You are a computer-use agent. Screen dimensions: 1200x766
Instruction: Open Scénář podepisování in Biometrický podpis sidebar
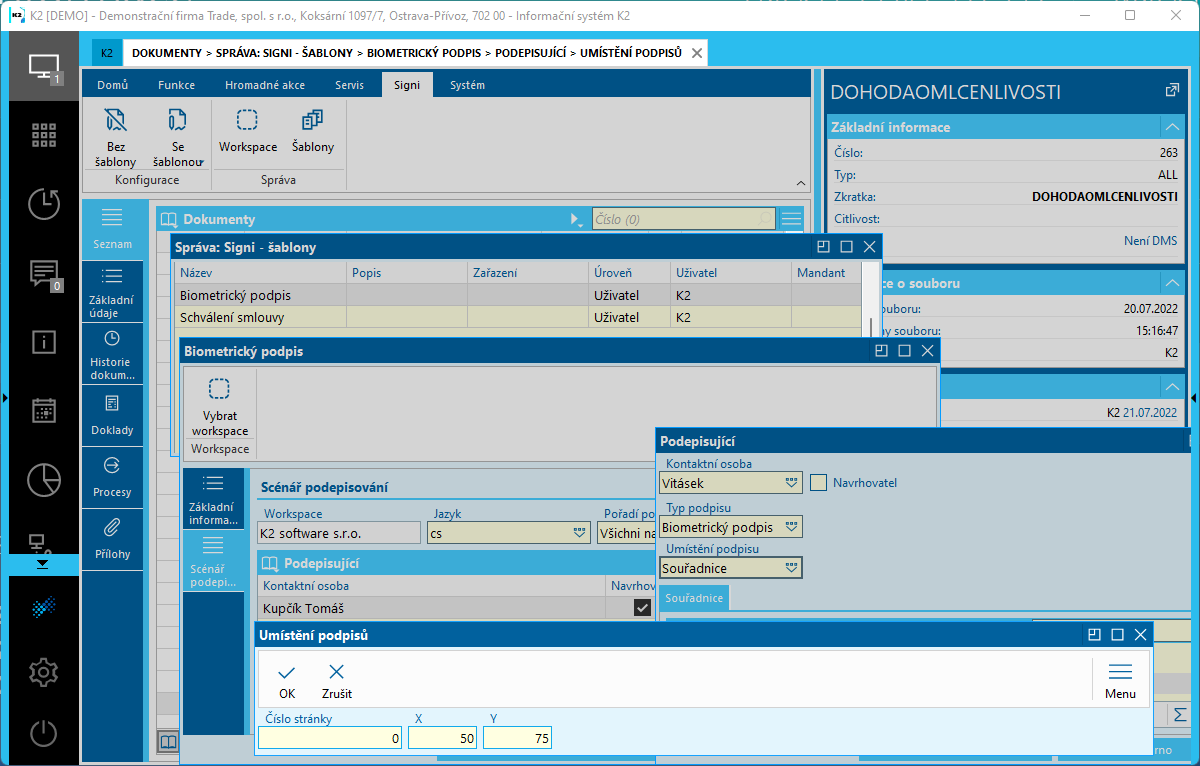click(x=213, y=560)
